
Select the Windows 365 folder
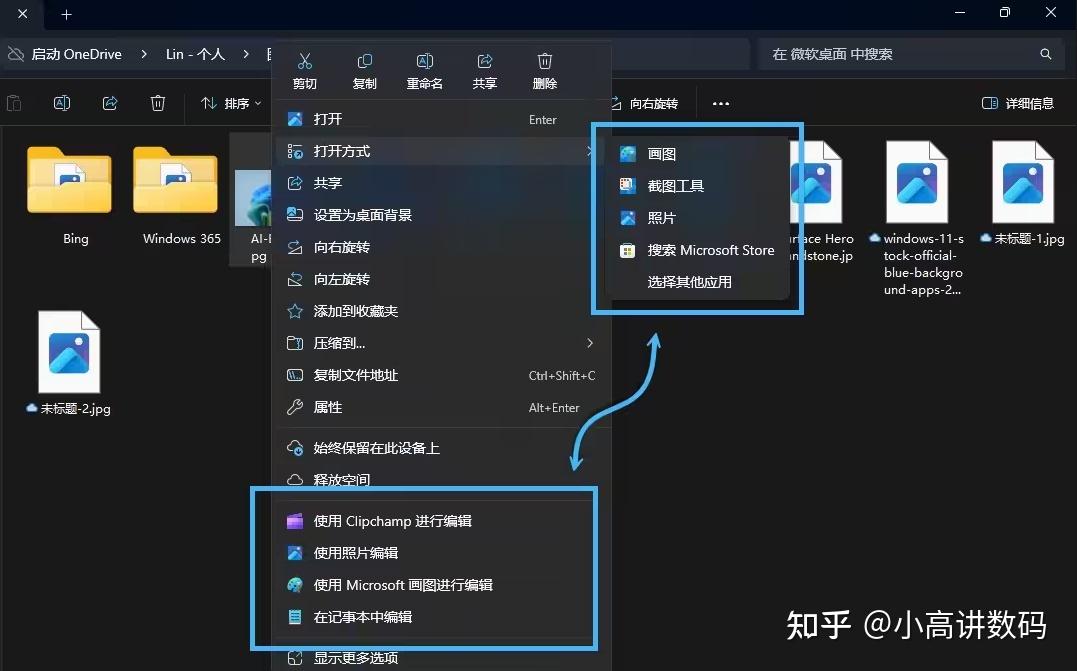(x=175, y=196)
